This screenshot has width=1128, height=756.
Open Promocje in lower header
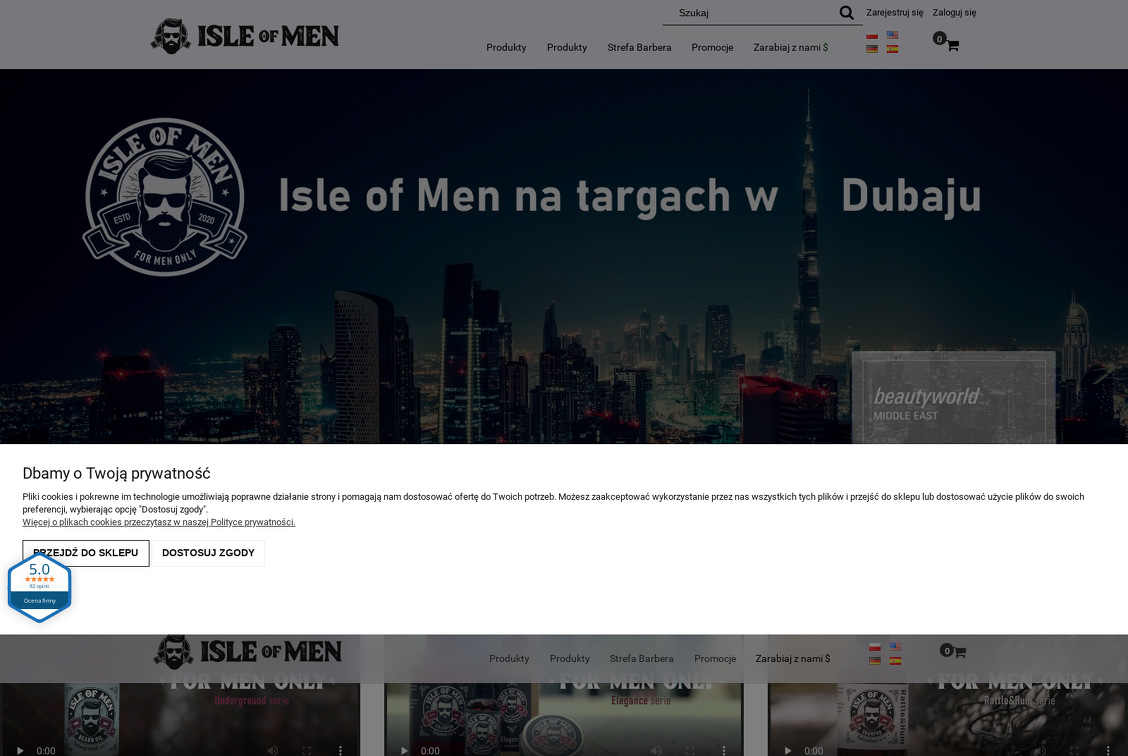click(x=715, y=658)
